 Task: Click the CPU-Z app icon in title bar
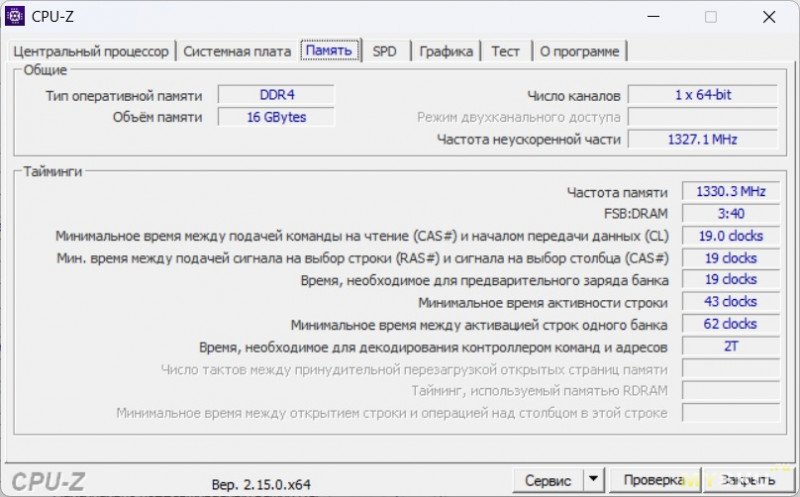click(x=15, y=16)
